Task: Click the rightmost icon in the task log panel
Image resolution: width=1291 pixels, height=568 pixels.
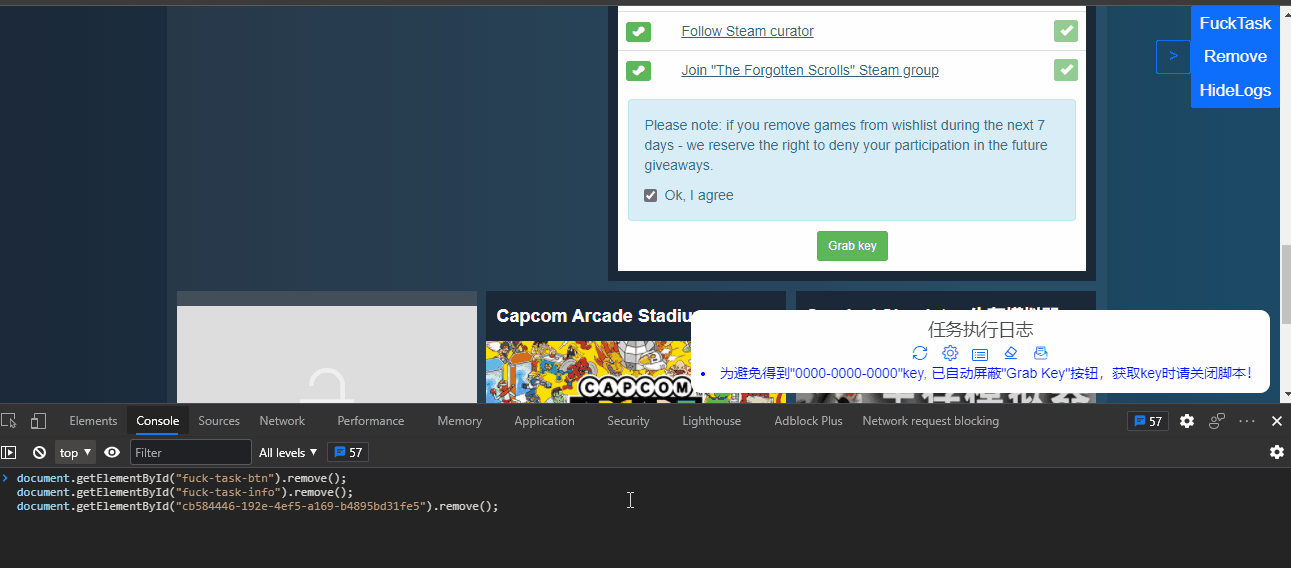Action: coord(1040,353)
